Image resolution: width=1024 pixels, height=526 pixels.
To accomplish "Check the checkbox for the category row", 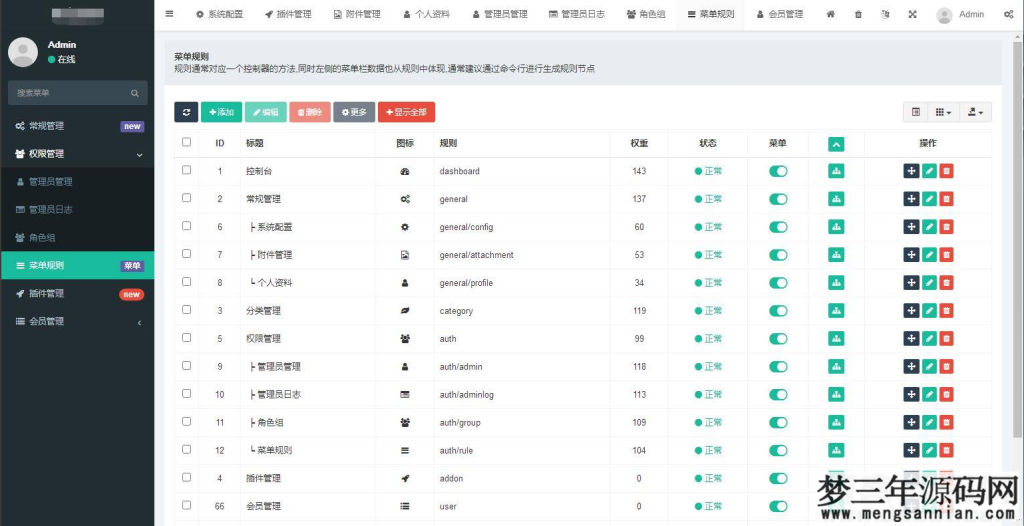I will (187, 309).
